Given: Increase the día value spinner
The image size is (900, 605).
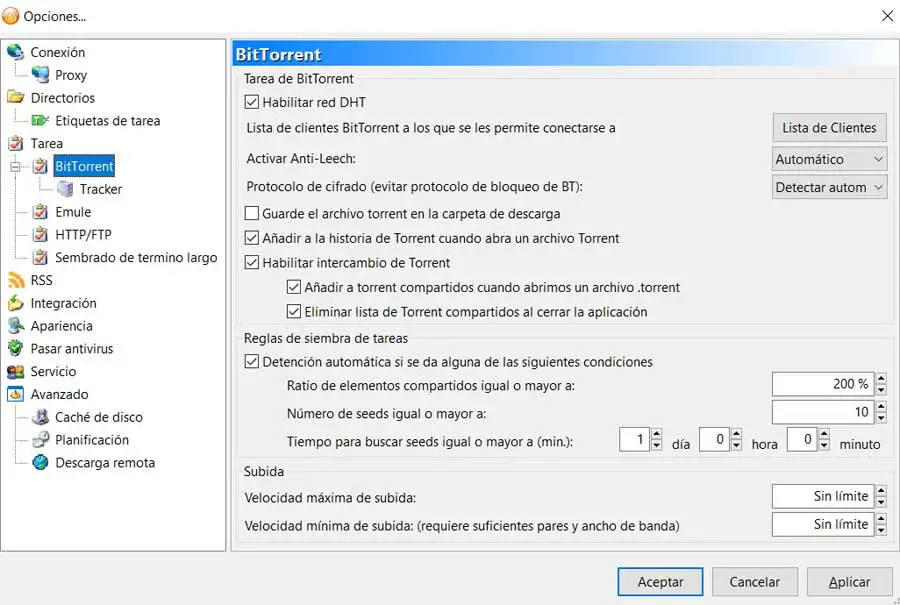Looking at the screenshot, I should click(x=657, y=434).
